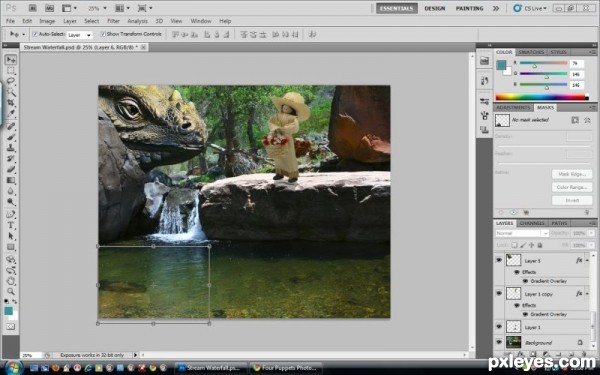Toggle the Auto-Select checkbox
The width and height of the screenshot is (600, 375).
(x=35, y=34)
